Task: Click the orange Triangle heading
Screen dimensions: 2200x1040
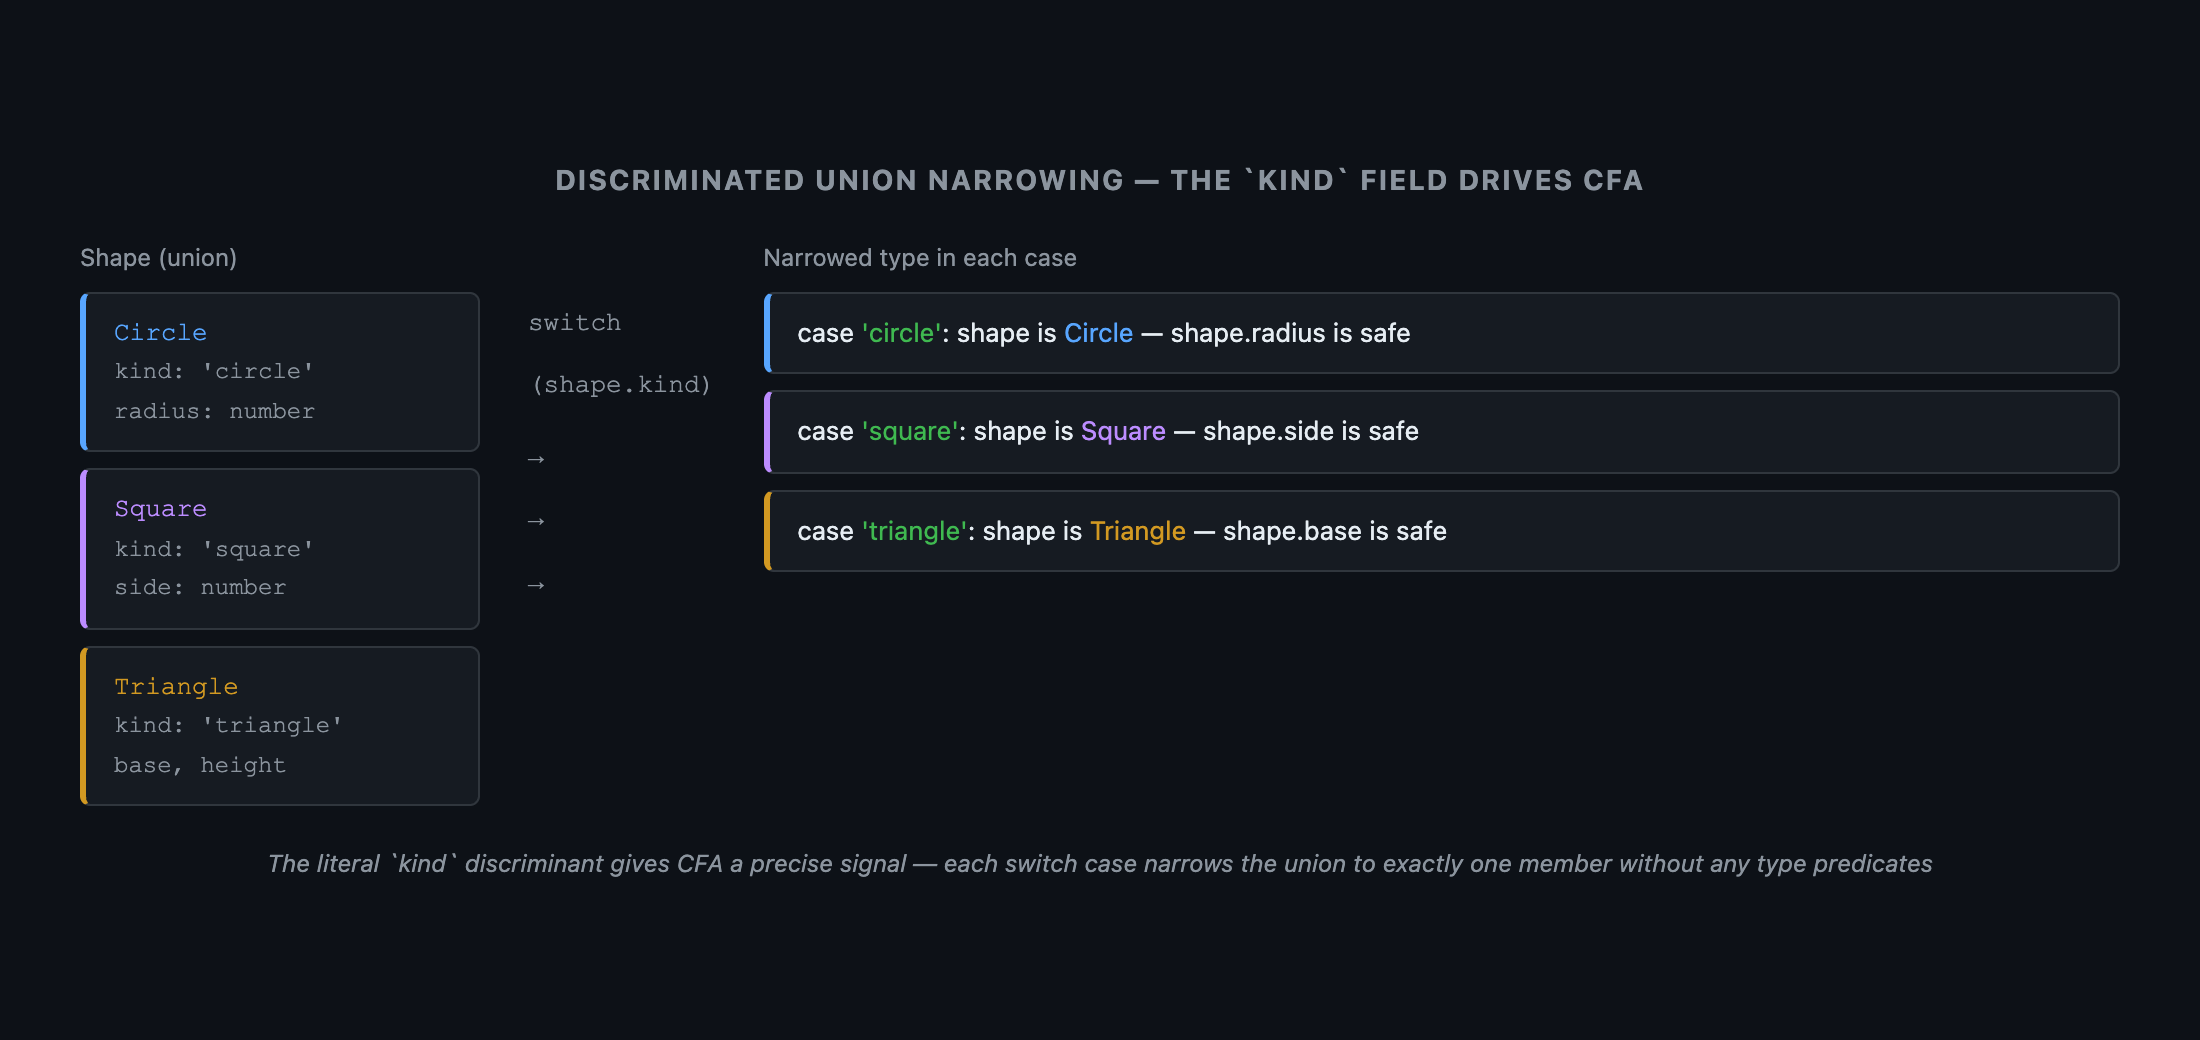Action: tap(176, 687)
